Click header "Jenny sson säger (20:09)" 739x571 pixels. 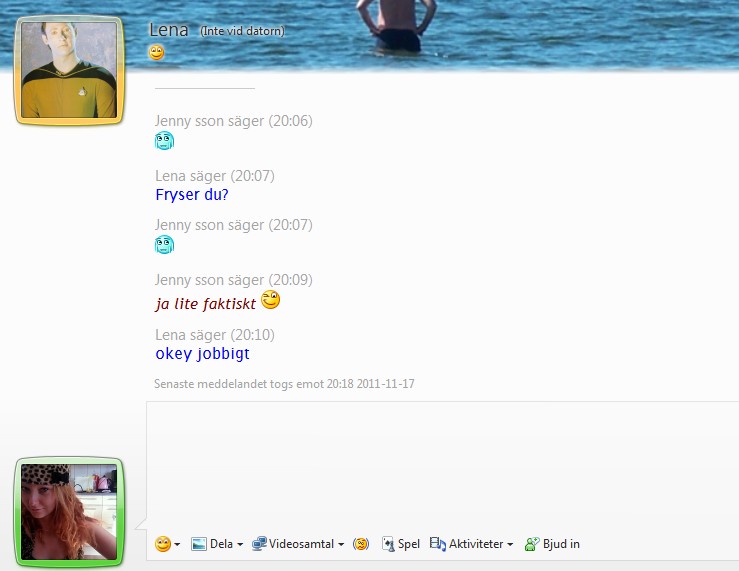click(x=234, y=280)
